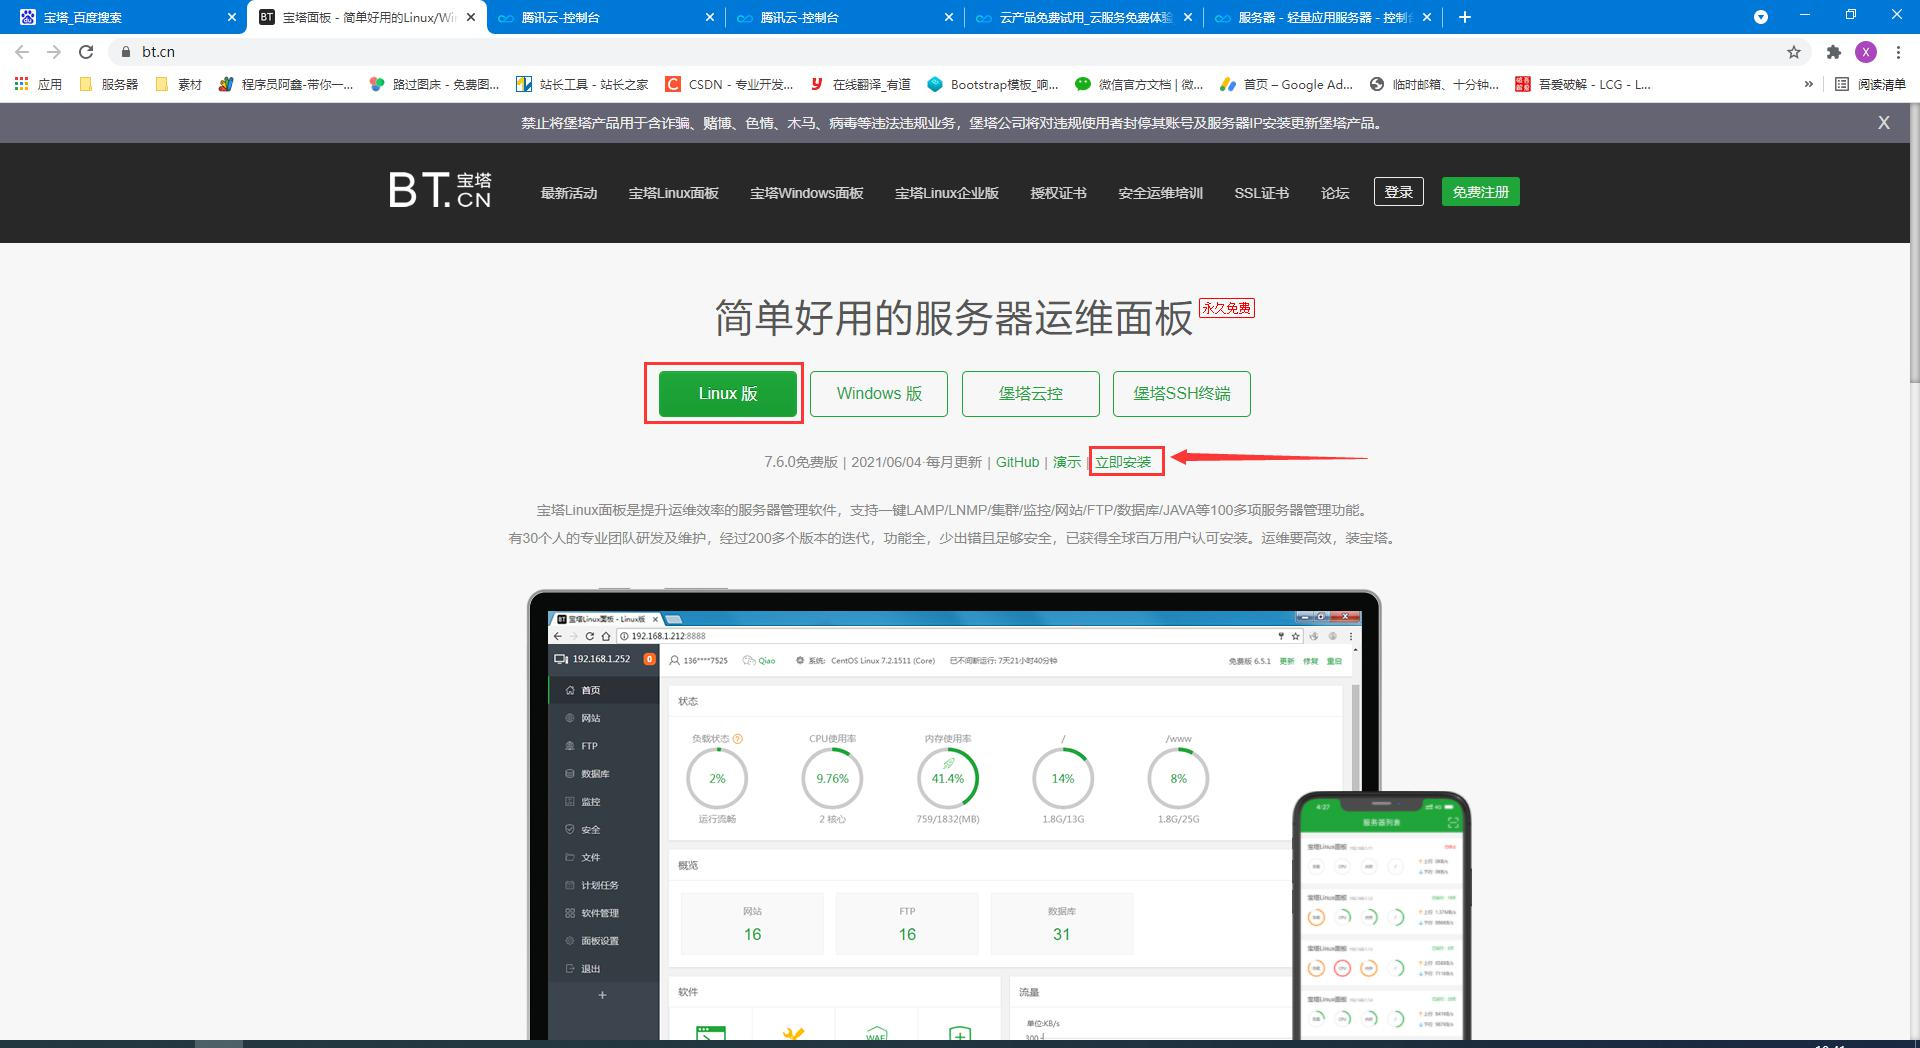Viewport: 1920px width, 1048px height.
Task: Open the tab search dropdown arrow
Action: [x=1761, y=17]
